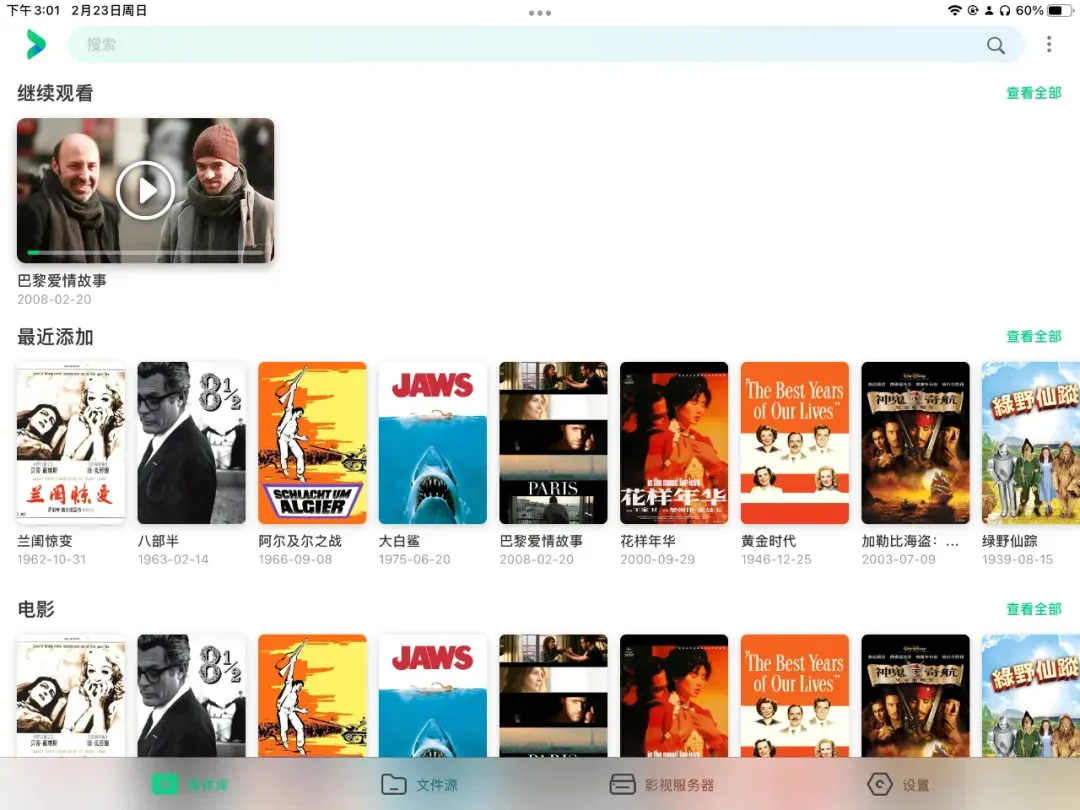Screen dimensions: 1080x810
Task: Open PARIS poster in 最近添加
Action: (553, 443)
